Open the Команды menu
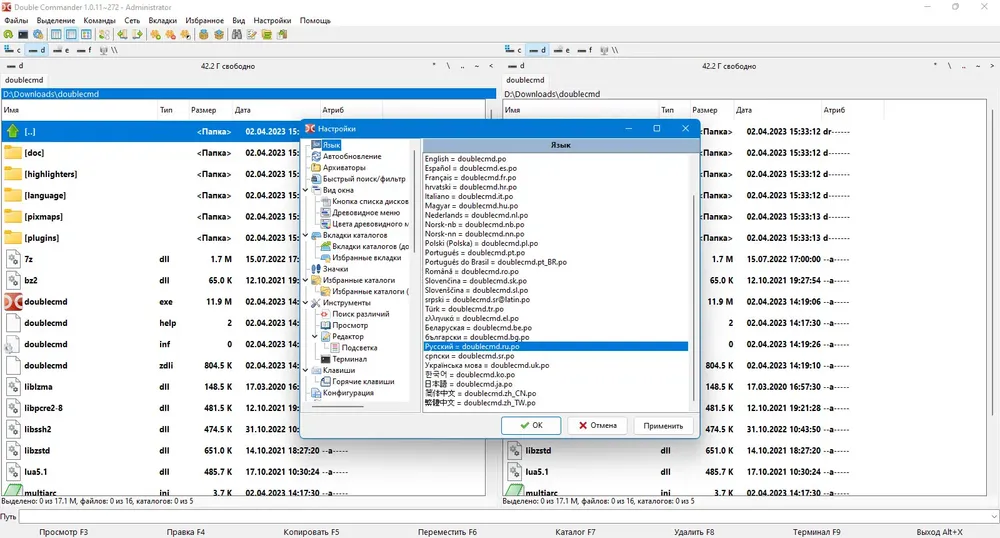This screenshot has width=1000, height=538. point(99,20)
